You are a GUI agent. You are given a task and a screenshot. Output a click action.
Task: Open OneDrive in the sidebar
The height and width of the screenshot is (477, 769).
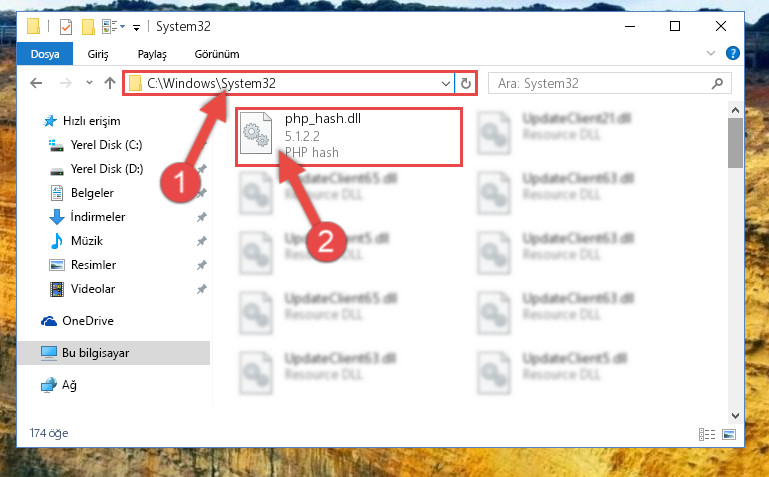pos(88,321)
